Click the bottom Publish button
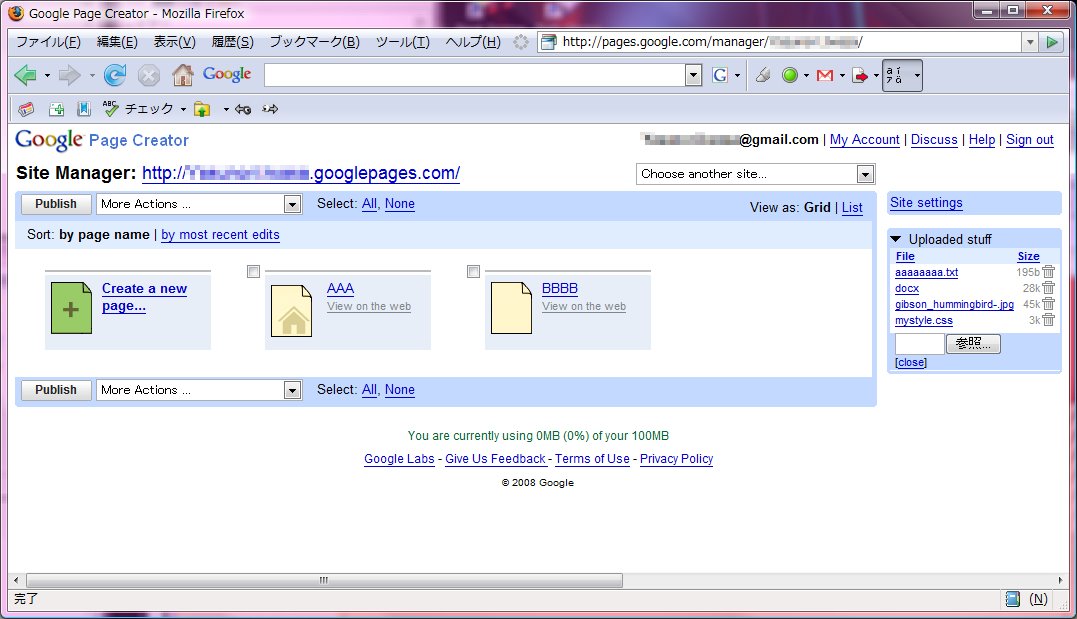Viewport: 1077px width, 619px height. tap(56, 390)
